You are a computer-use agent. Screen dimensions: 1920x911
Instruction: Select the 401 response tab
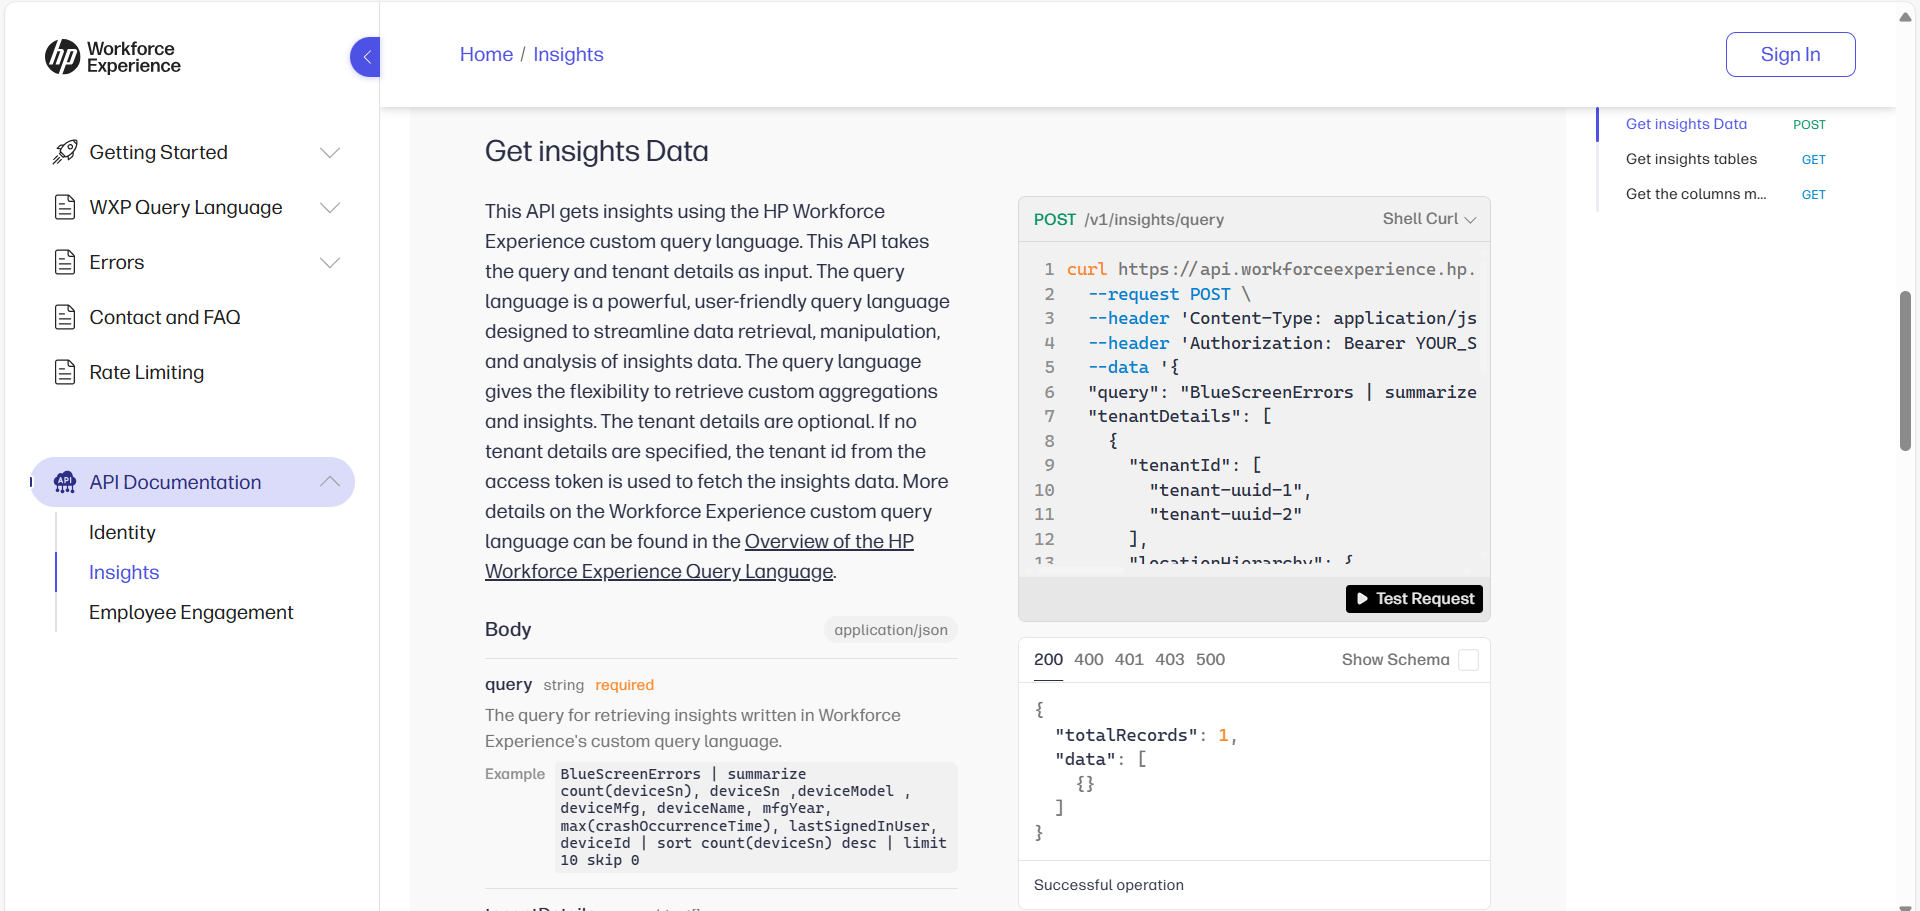tap(1129, 660)
